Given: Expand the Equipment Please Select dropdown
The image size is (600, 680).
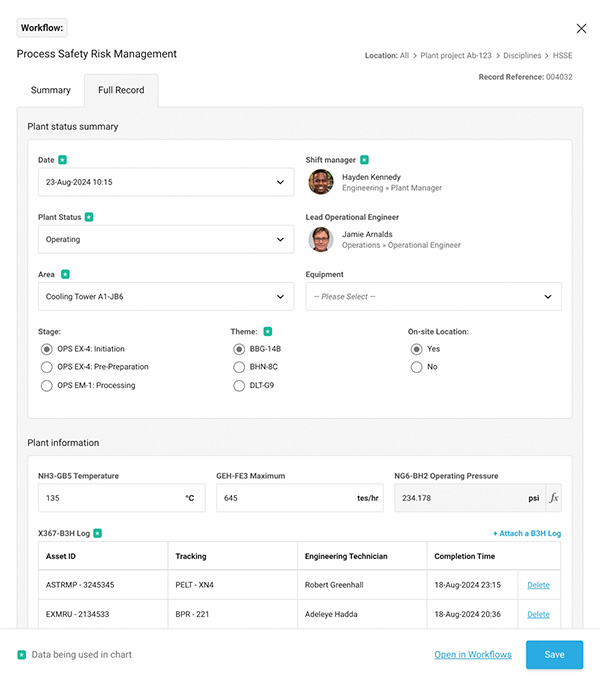Looking at the screenshot, I should tap(433, 297).
